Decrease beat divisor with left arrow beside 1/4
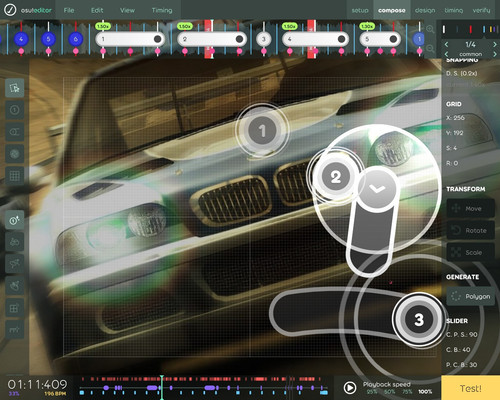 pos(447,44)
